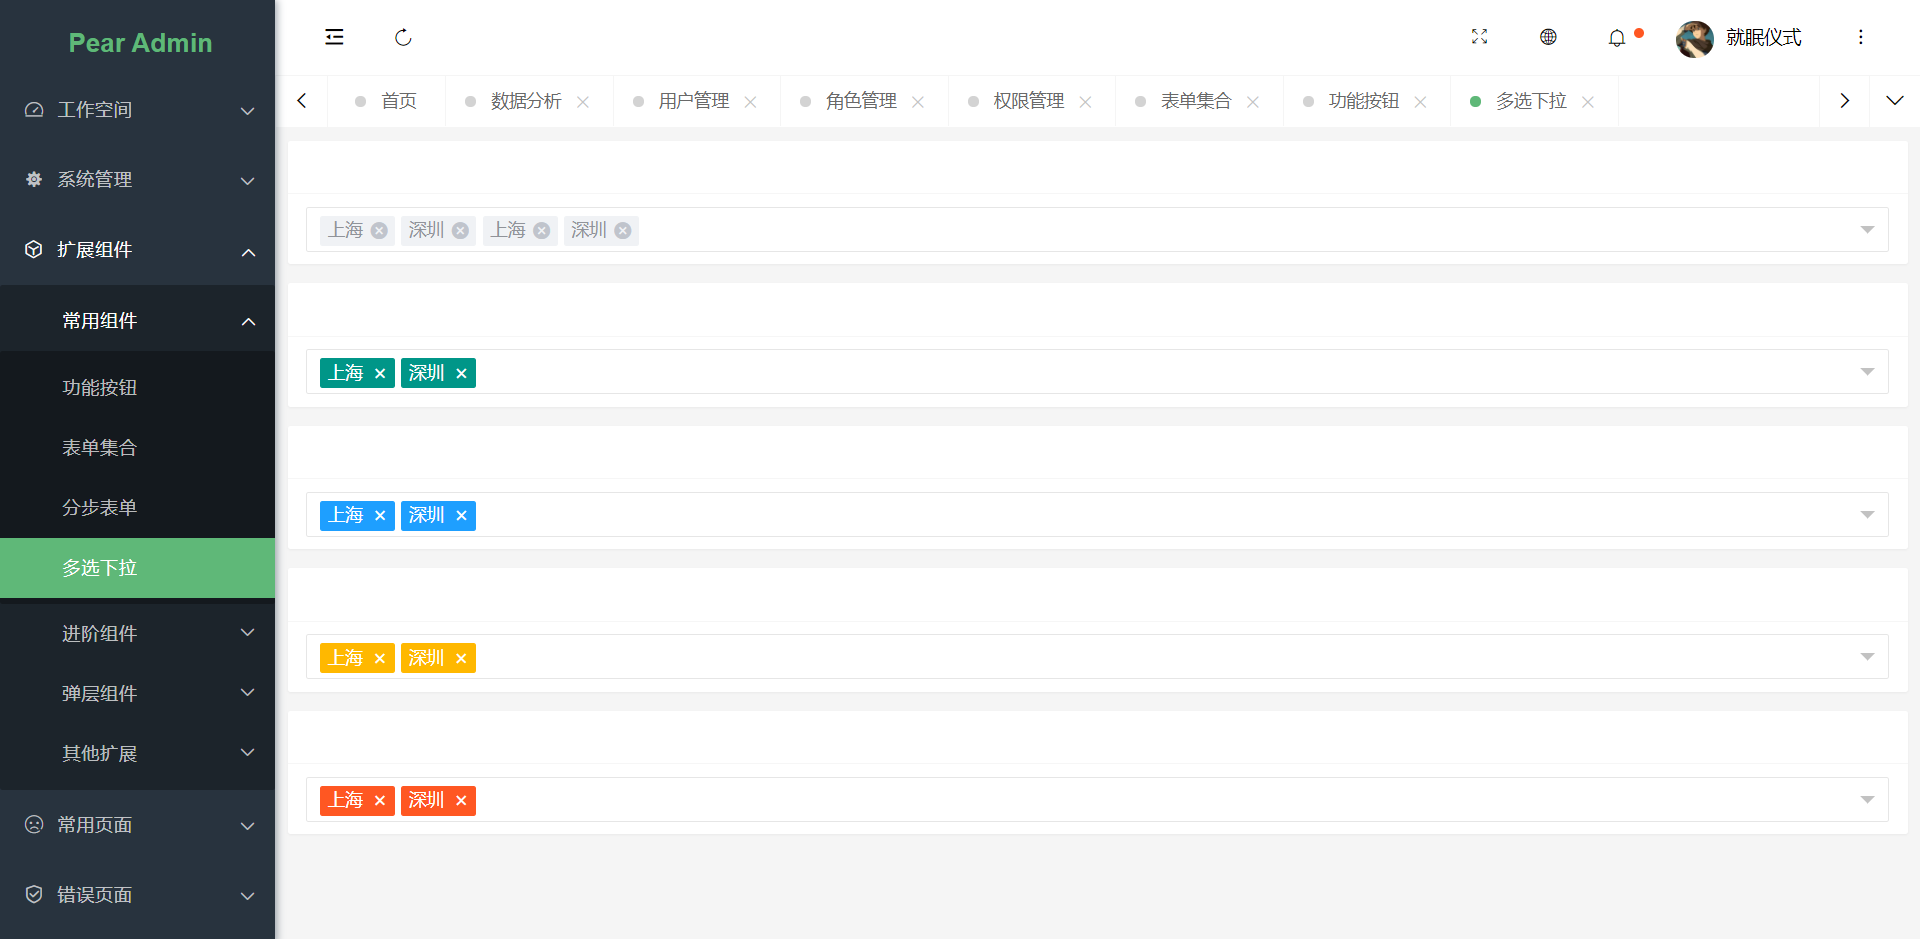Select the 多选下拉 sidebar item

tap(137, 568)
